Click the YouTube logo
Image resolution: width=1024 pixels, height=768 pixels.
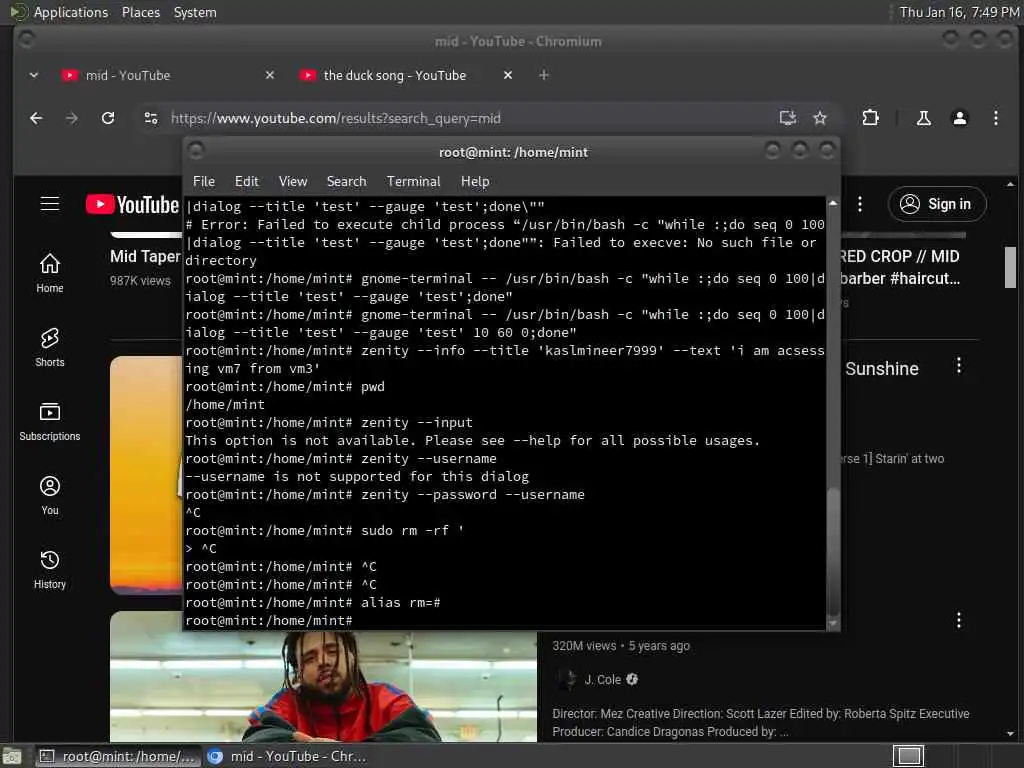click(133, 204)
